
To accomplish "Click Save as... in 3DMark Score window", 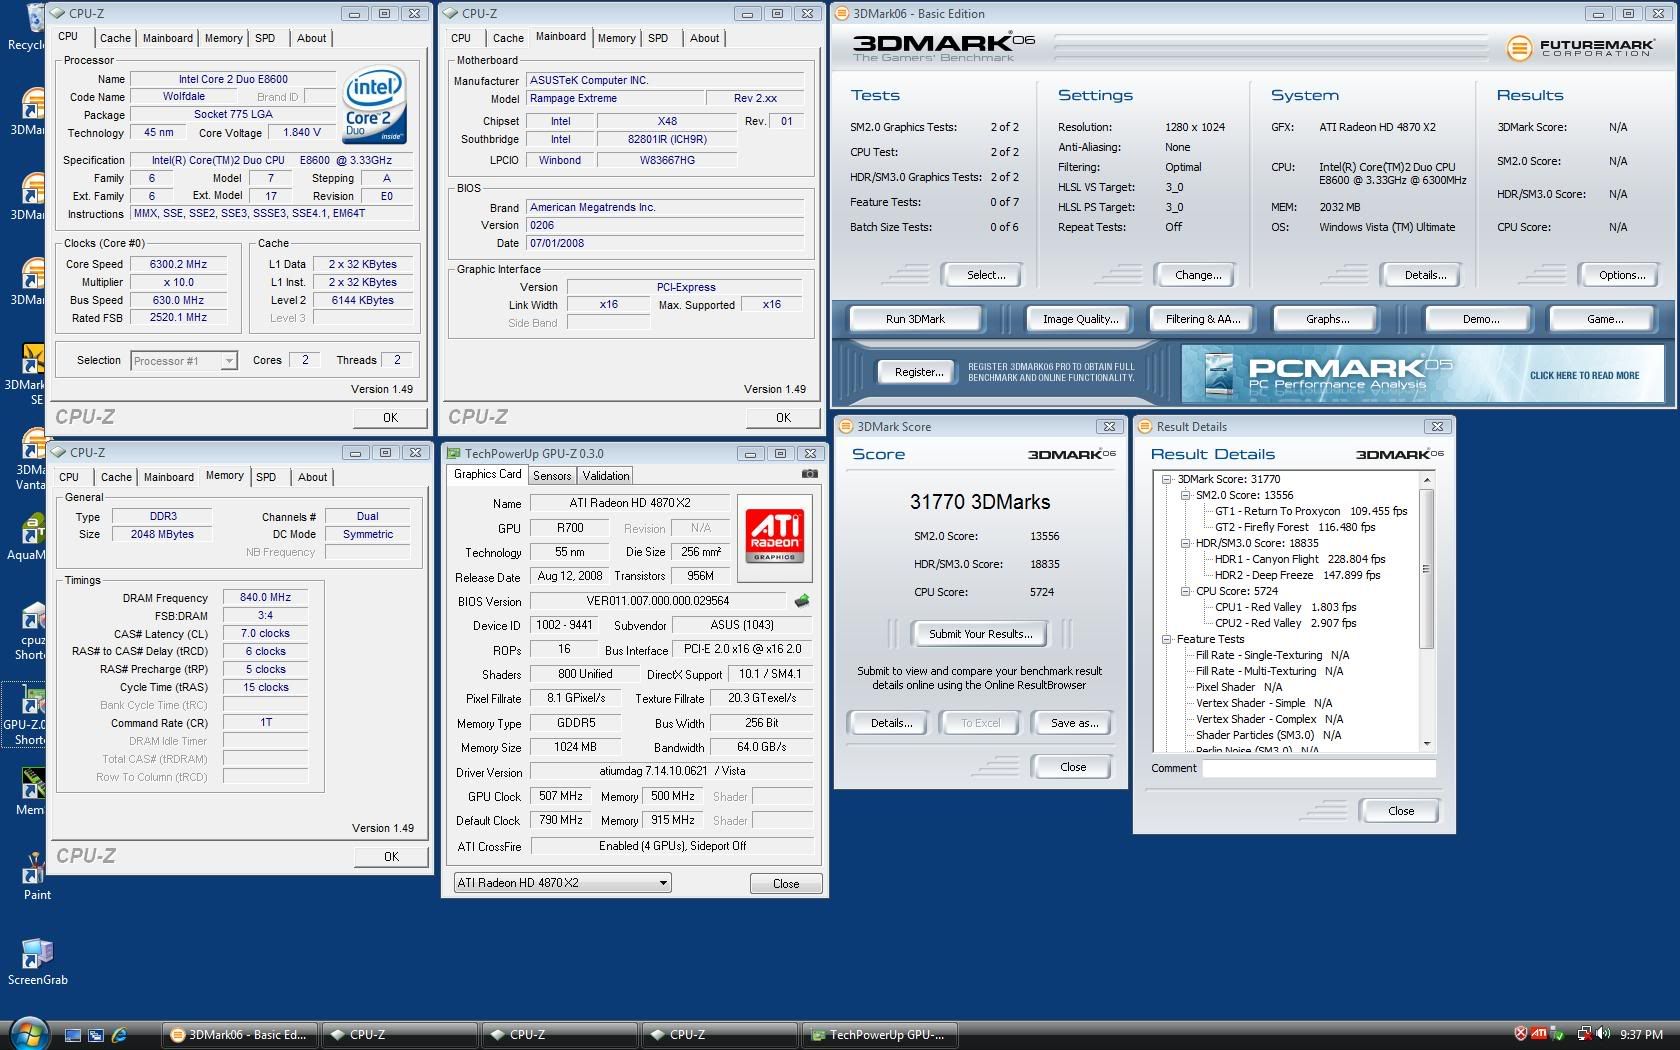I will (x=1074, y=723).
